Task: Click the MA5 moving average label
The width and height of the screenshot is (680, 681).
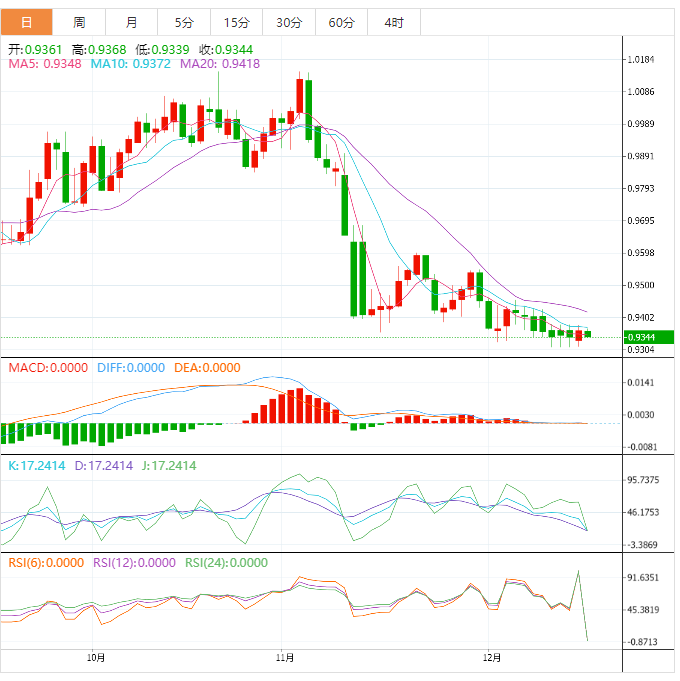Action: 45,64
